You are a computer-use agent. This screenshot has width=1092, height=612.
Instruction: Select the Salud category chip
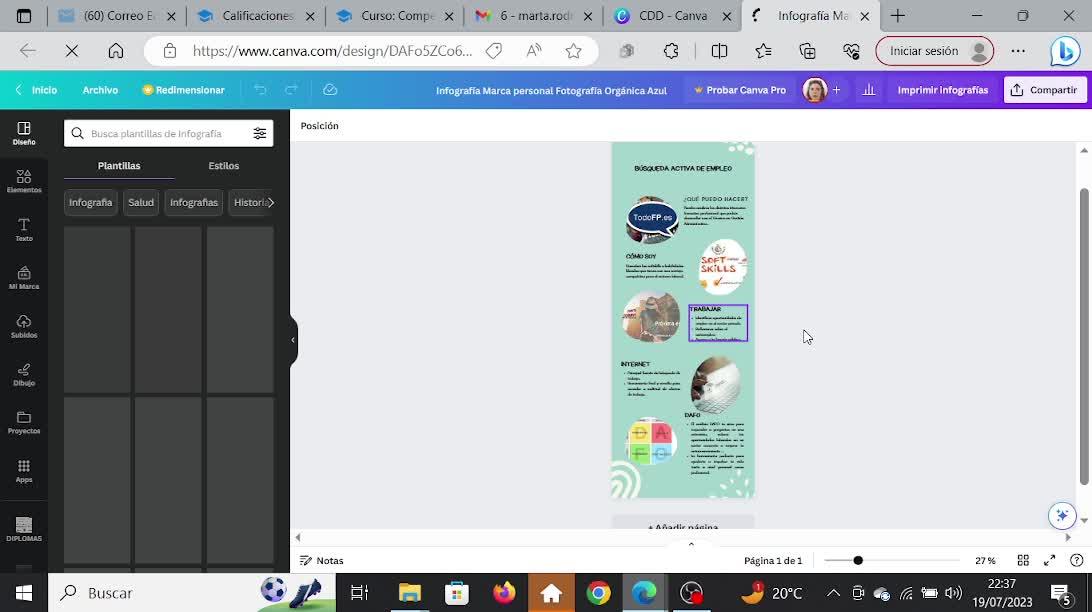pyautogui.click(x=141, y=203)
